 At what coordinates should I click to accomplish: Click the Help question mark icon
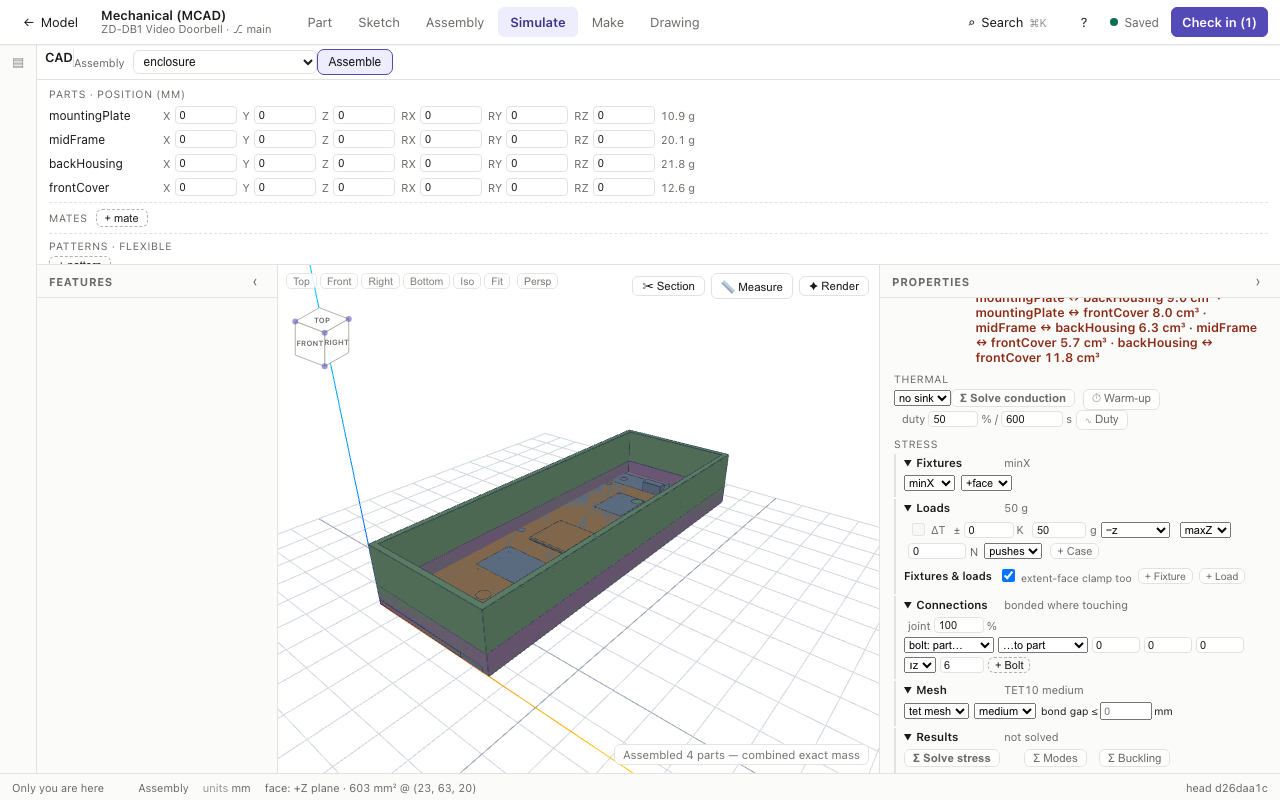pos(1084,22)
